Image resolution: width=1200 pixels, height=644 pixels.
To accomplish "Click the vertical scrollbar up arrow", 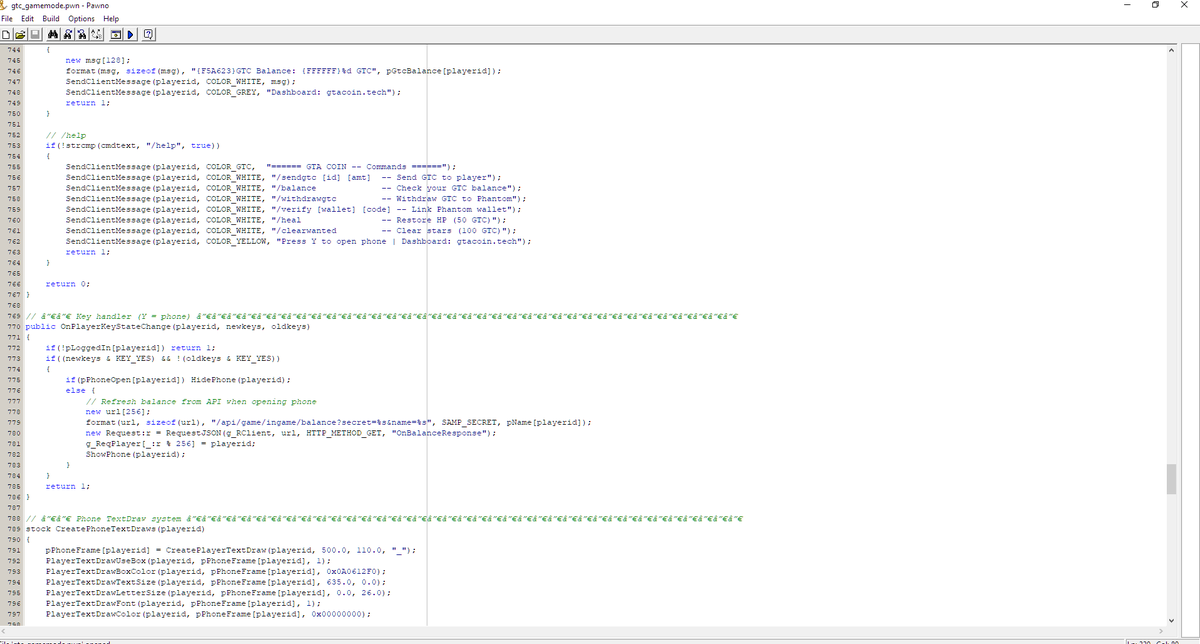I will [1172, 49].
